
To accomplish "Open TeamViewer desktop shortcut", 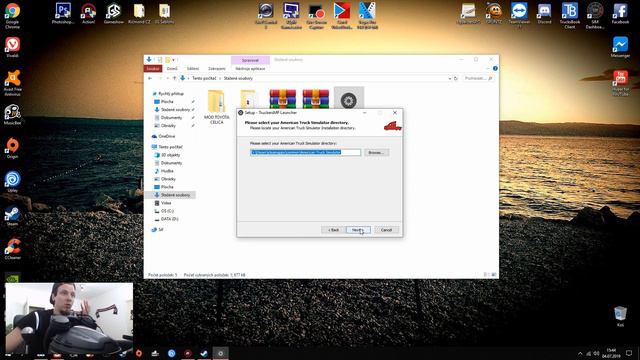I will tap(519, 16).
